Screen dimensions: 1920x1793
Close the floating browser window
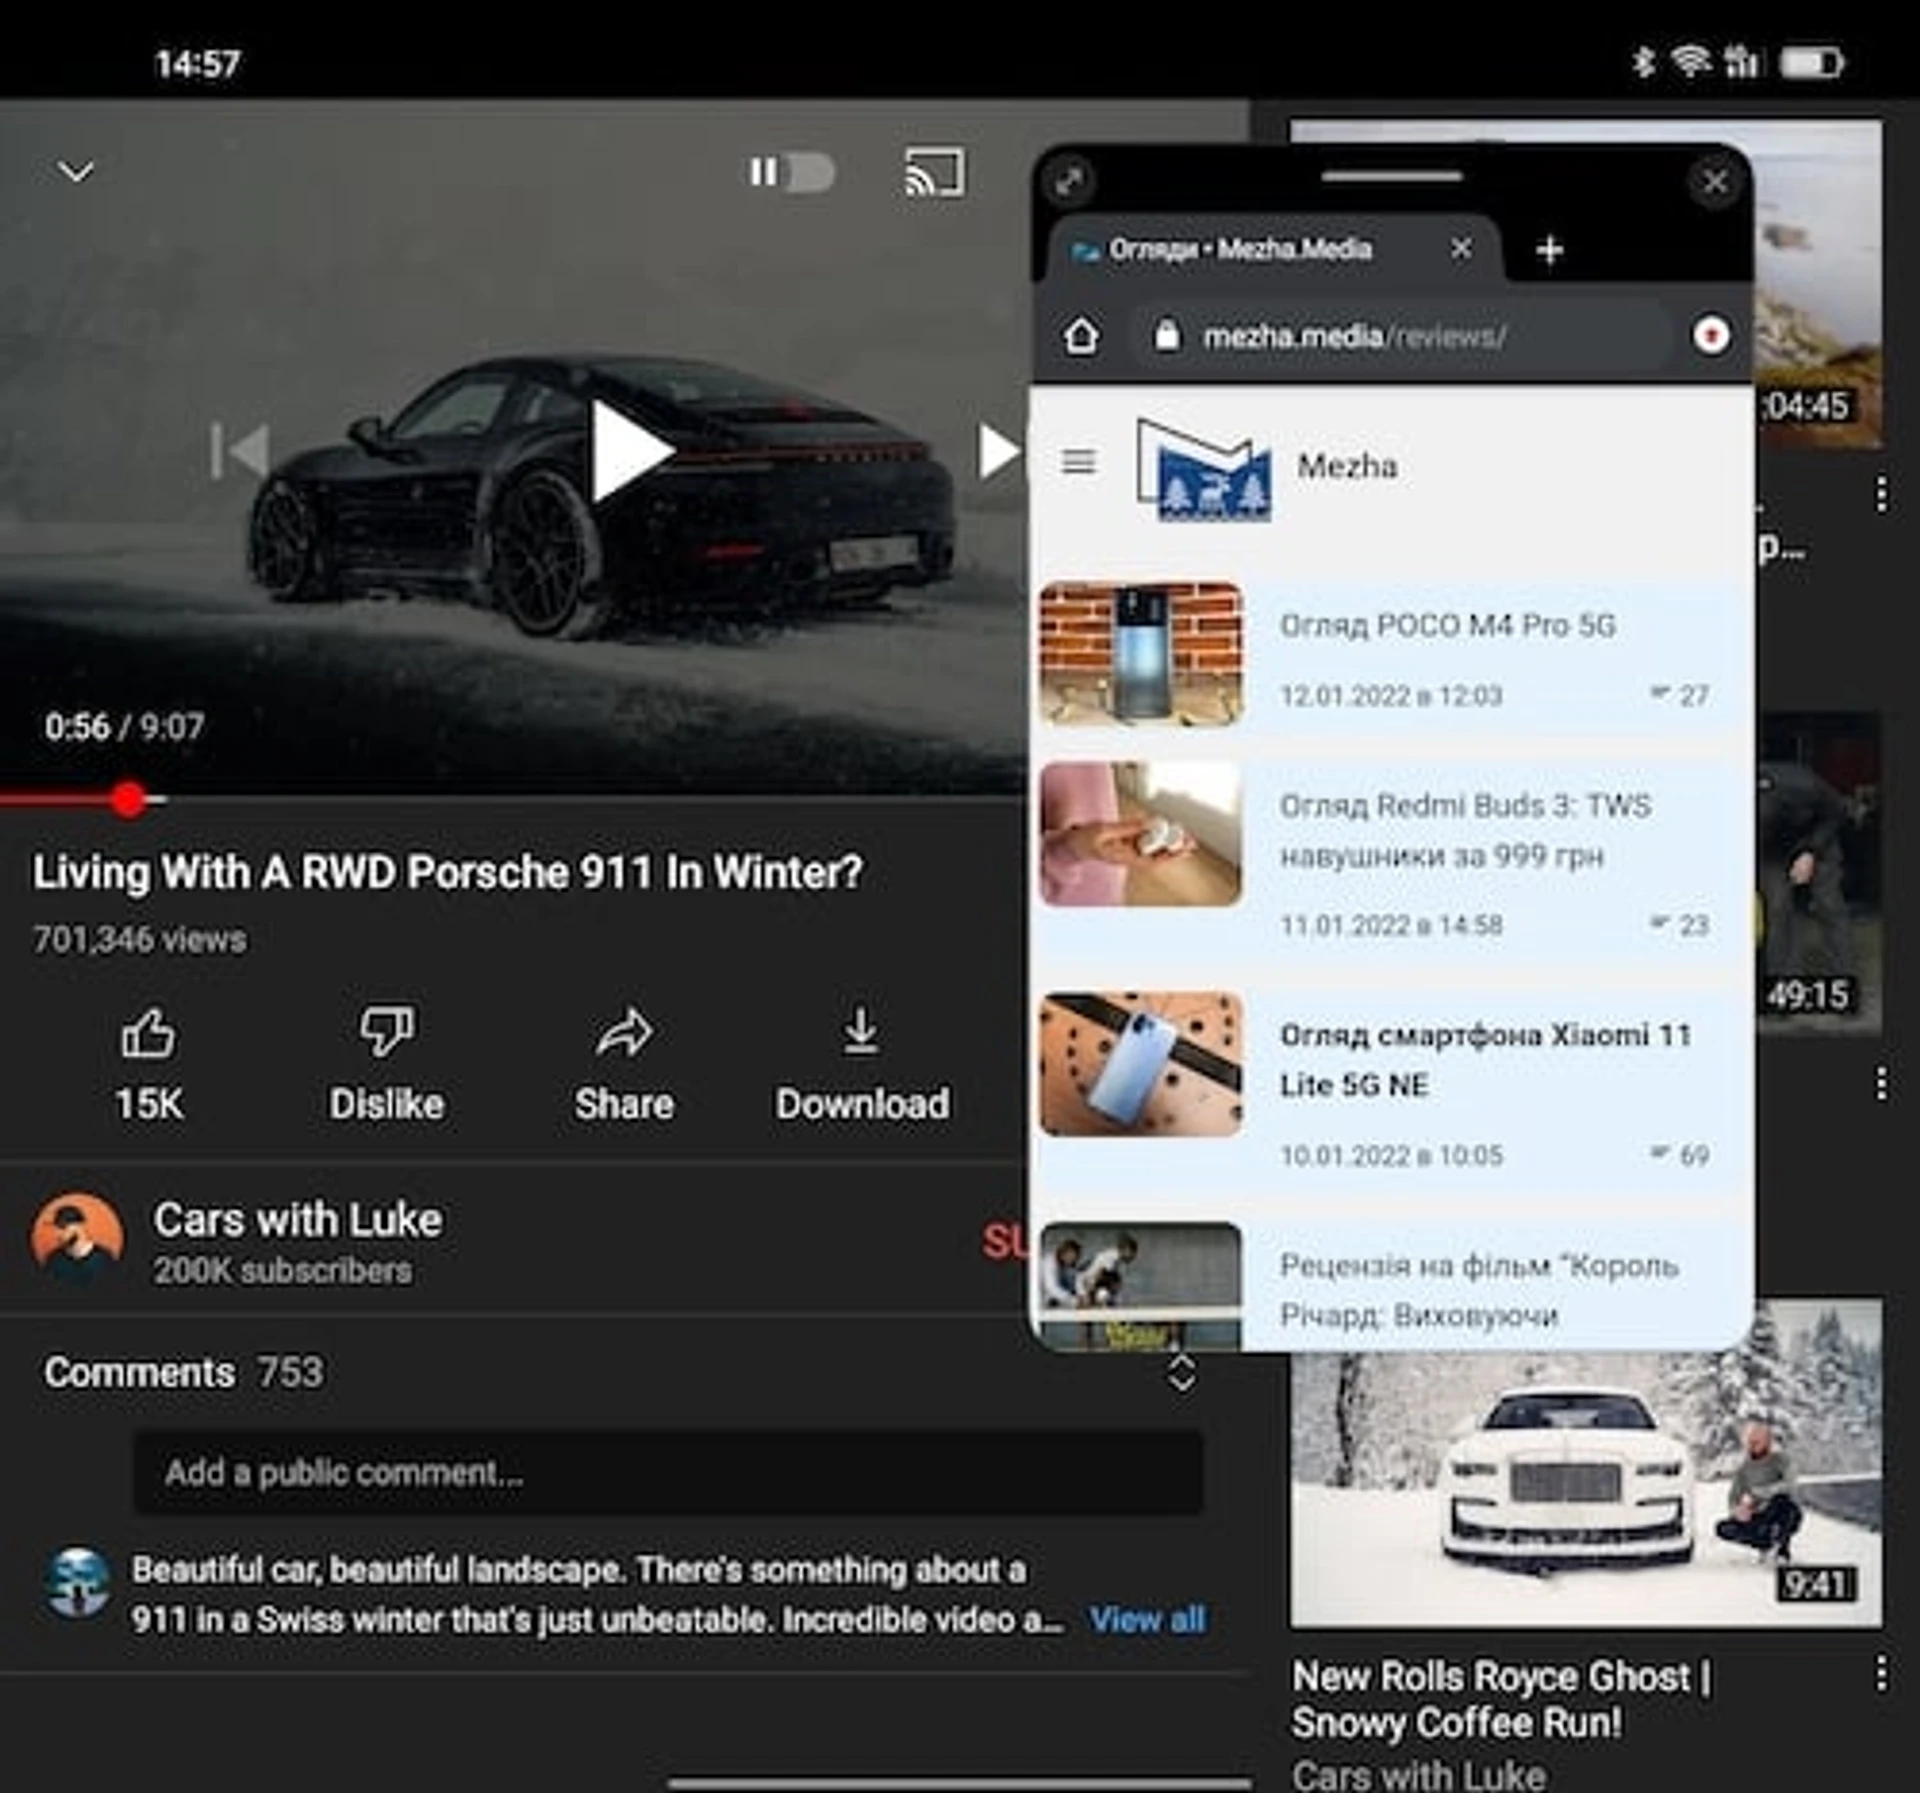click(1715, 182)
